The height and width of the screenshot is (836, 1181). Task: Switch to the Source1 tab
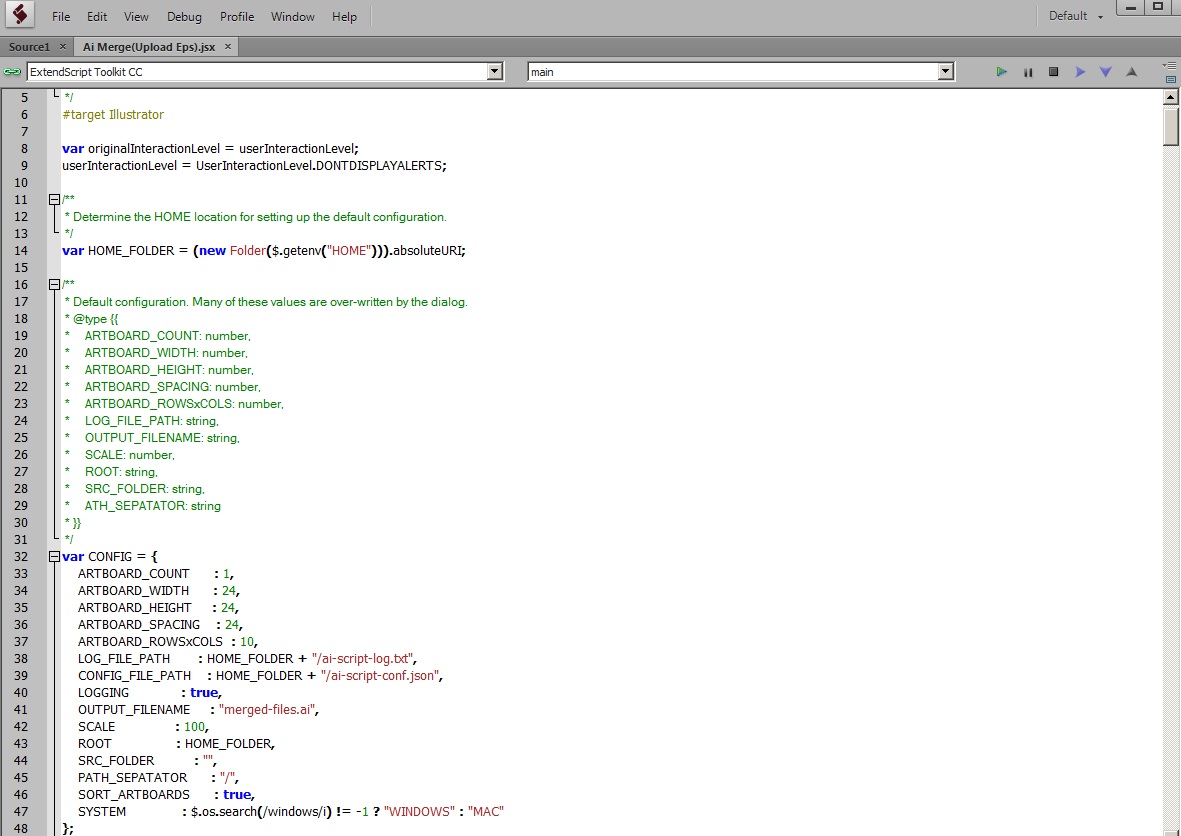click(29, 47)
